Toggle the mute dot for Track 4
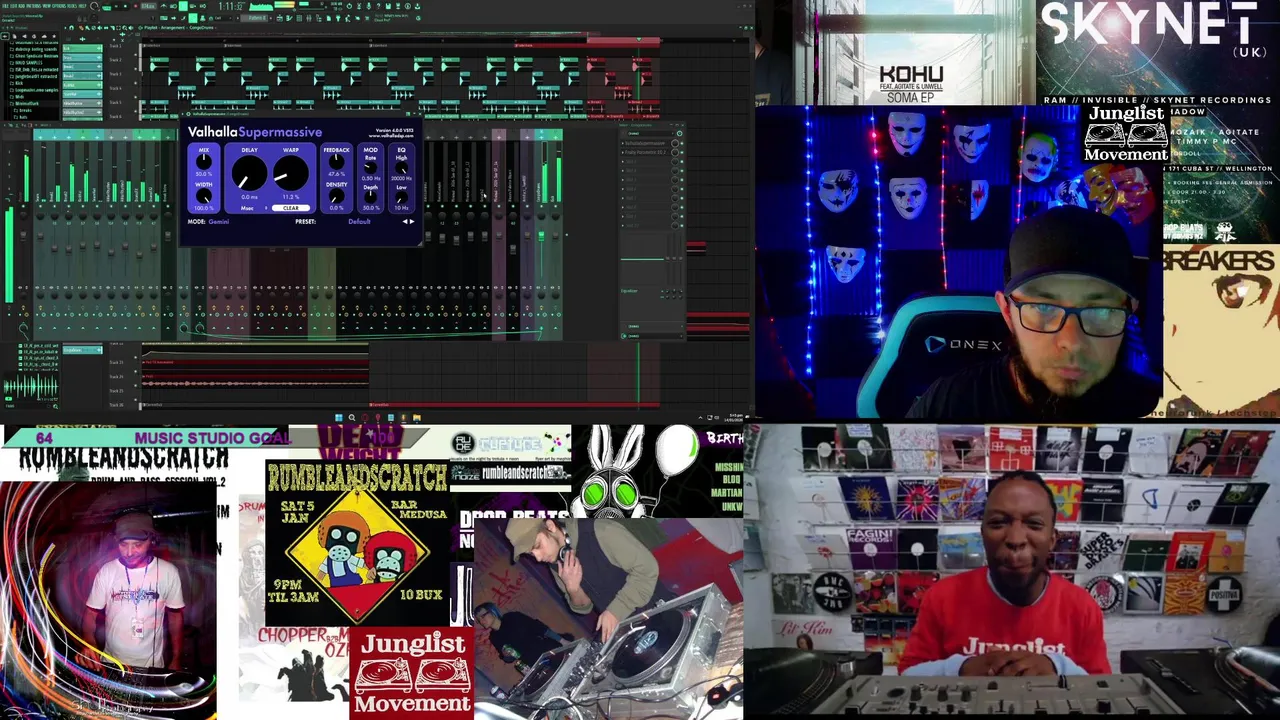 click(x=135, y=97)
